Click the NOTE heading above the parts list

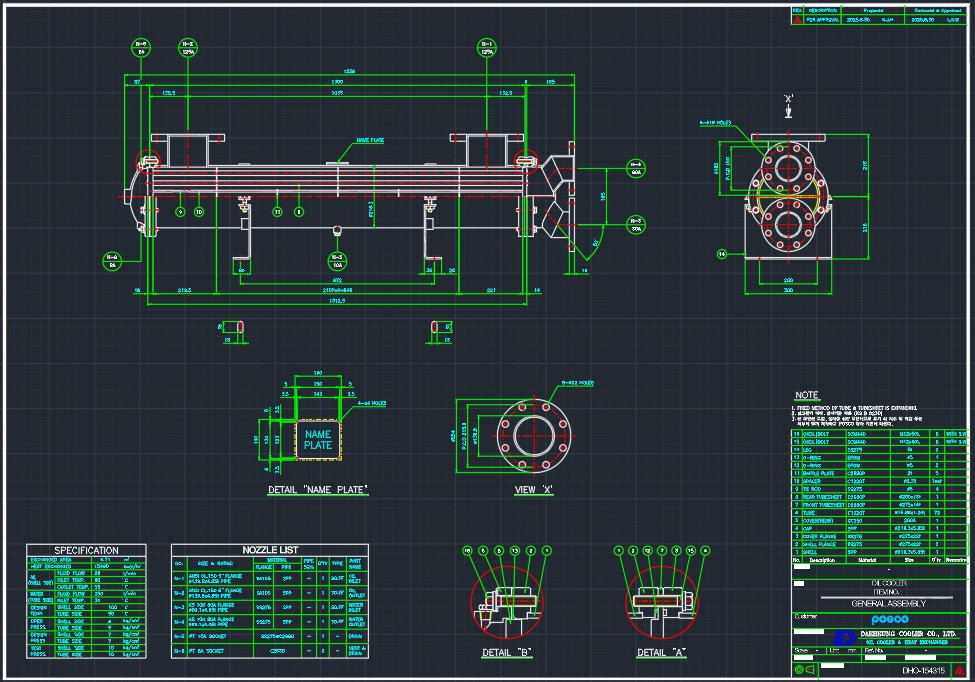pyautogui.click(x=806, y=396)
